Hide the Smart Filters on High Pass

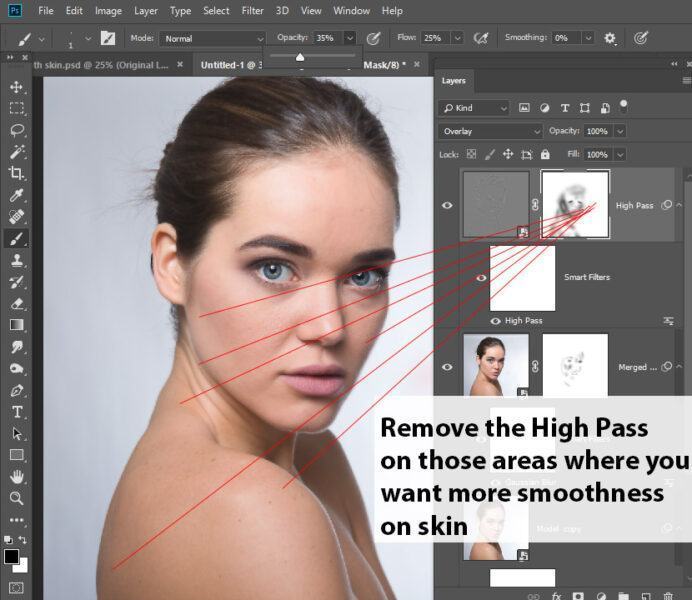coord(481,278)
